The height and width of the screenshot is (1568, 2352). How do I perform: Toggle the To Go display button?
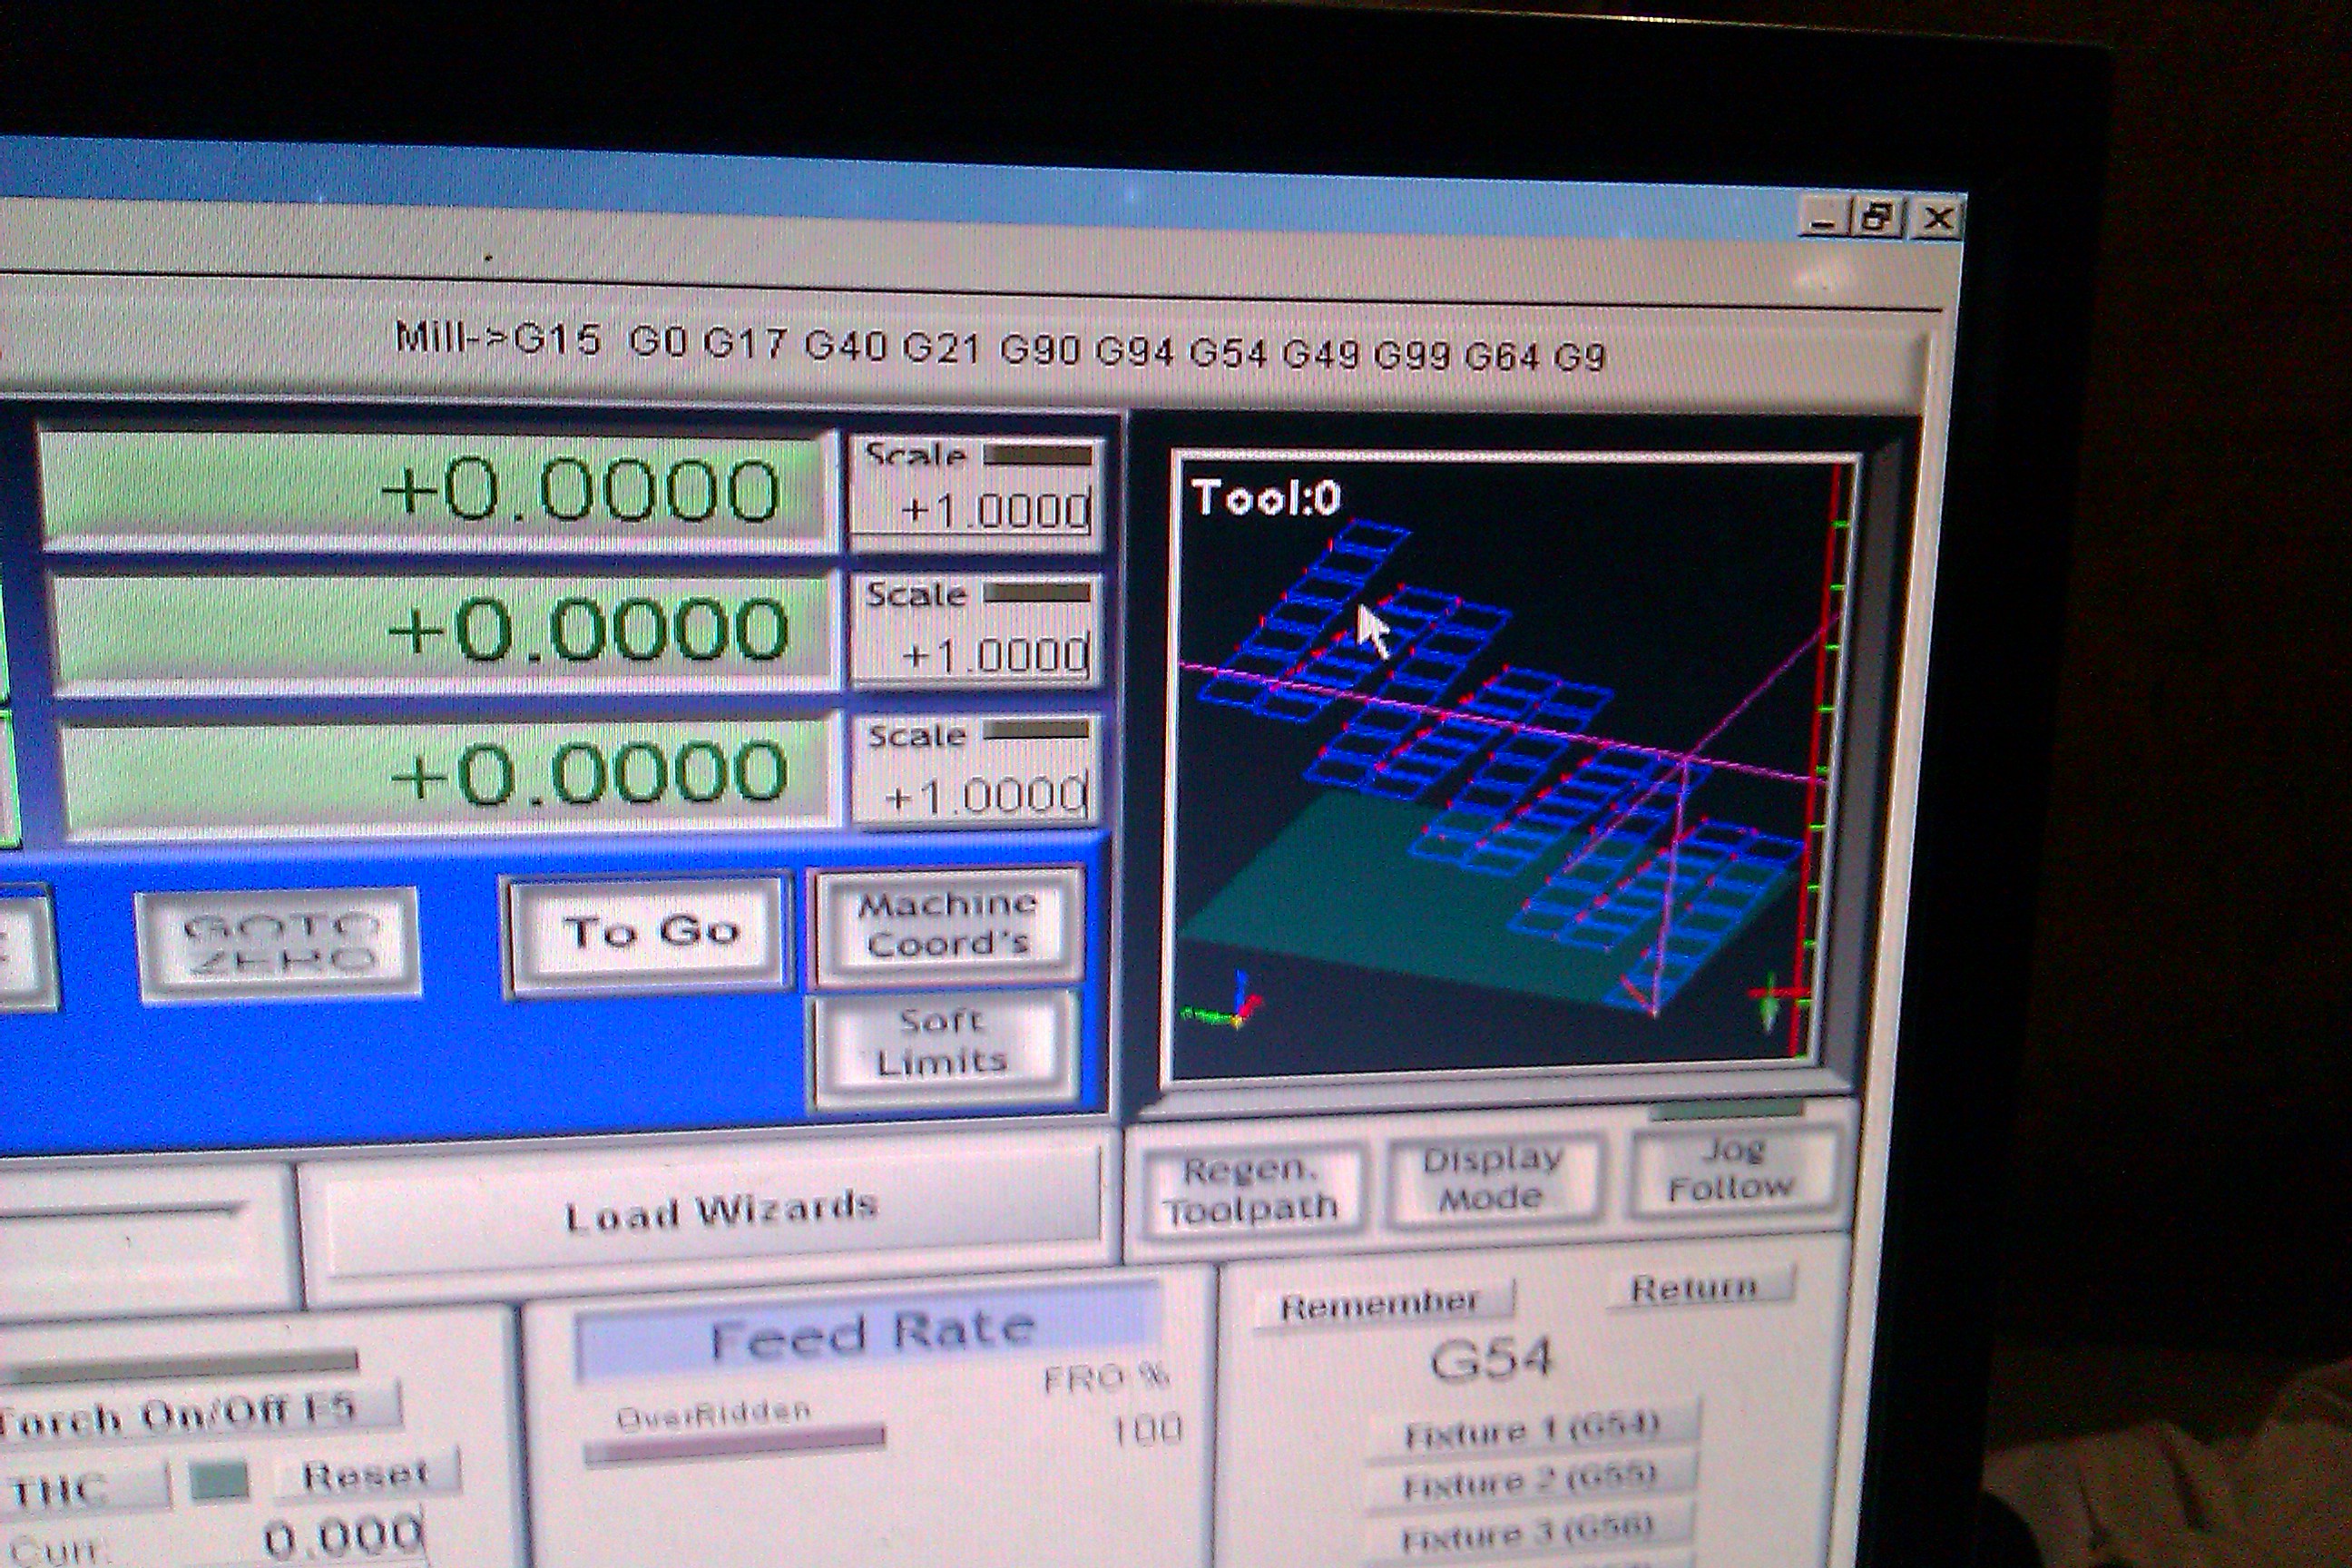[x=649, y=932]
